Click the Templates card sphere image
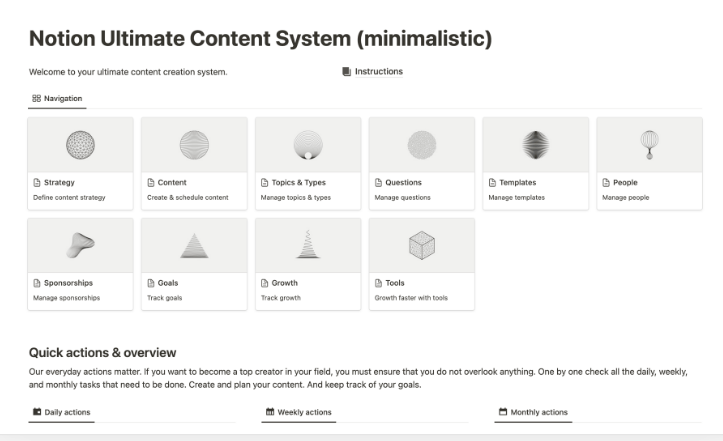Screen dimensions: 723x441 [x=535, y=145]
